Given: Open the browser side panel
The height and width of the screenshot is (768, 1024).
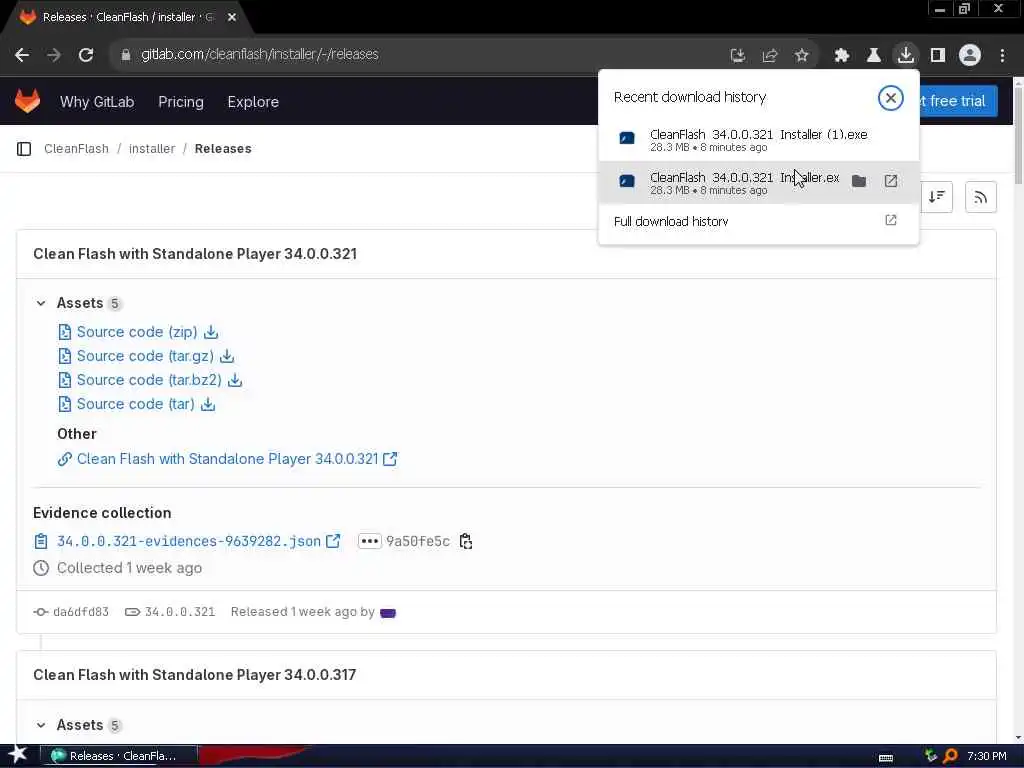Looking at the screenshot, I should tap(938, 55).
